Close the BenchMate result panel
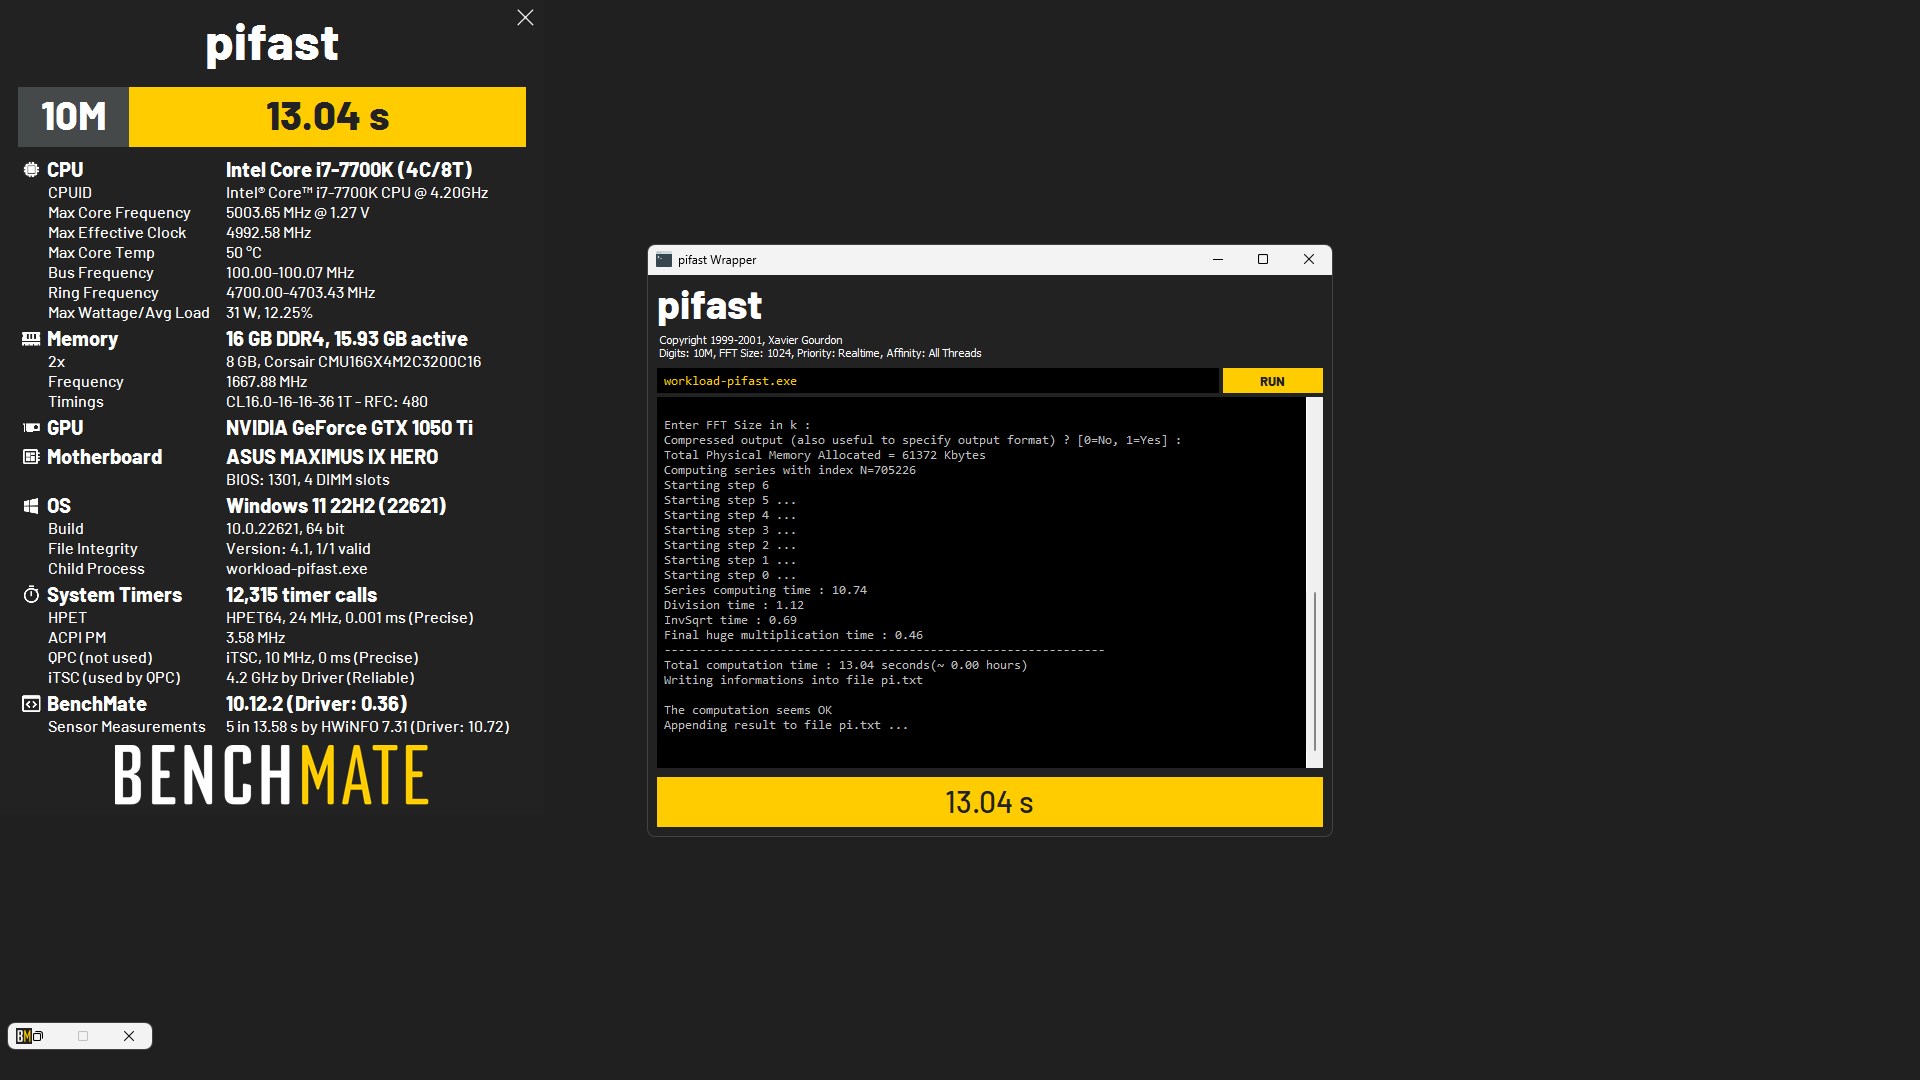 525,18
